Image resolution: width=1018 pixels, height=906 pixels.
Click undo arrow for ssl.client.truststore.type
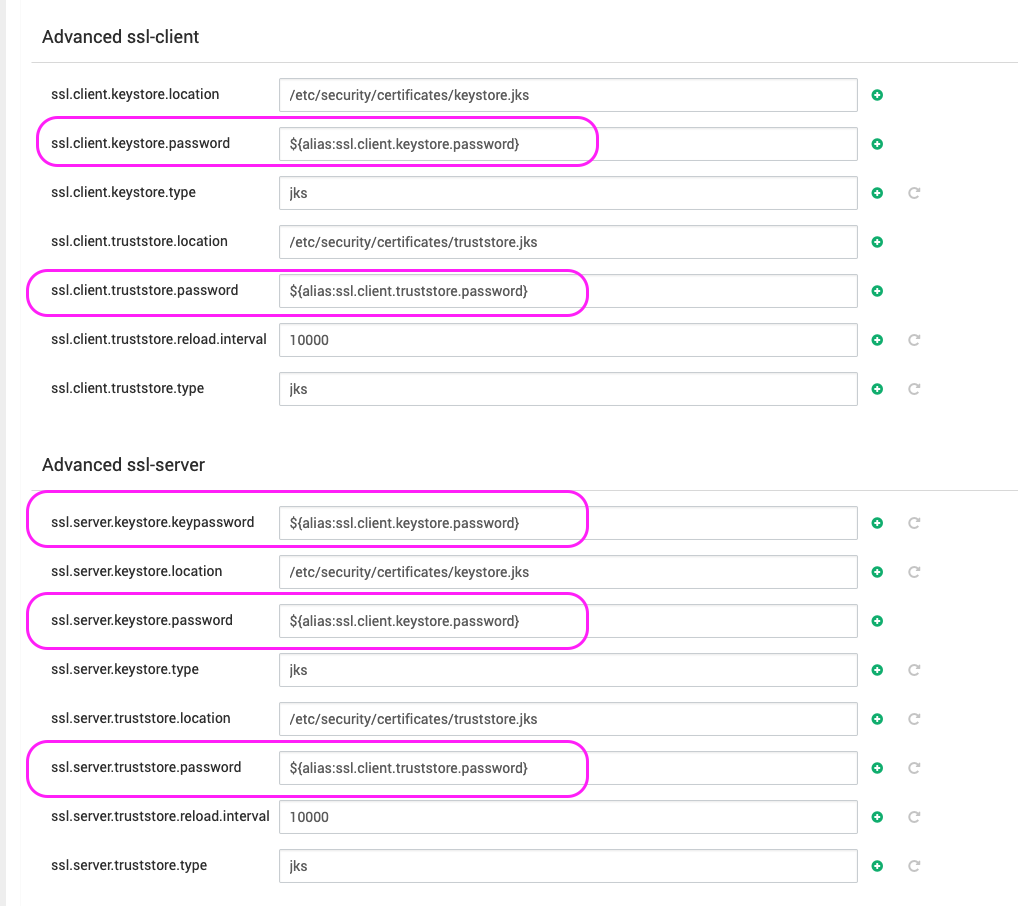tap(913, 389)
